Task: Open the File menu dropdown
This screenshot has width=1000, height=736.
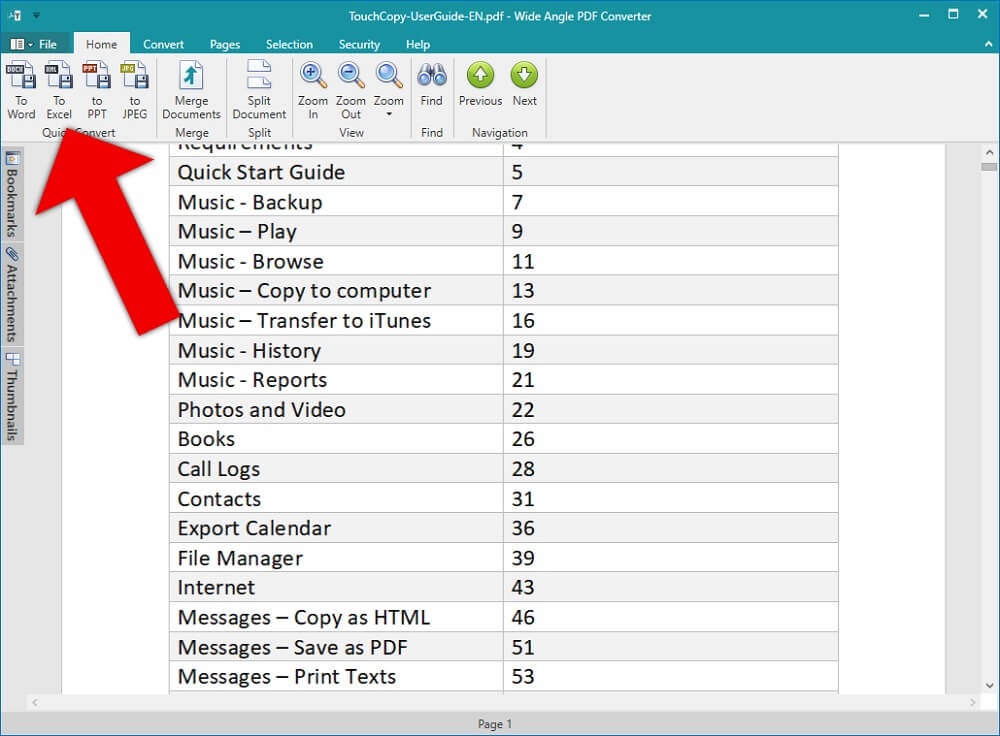Action: tap(36, 44)
